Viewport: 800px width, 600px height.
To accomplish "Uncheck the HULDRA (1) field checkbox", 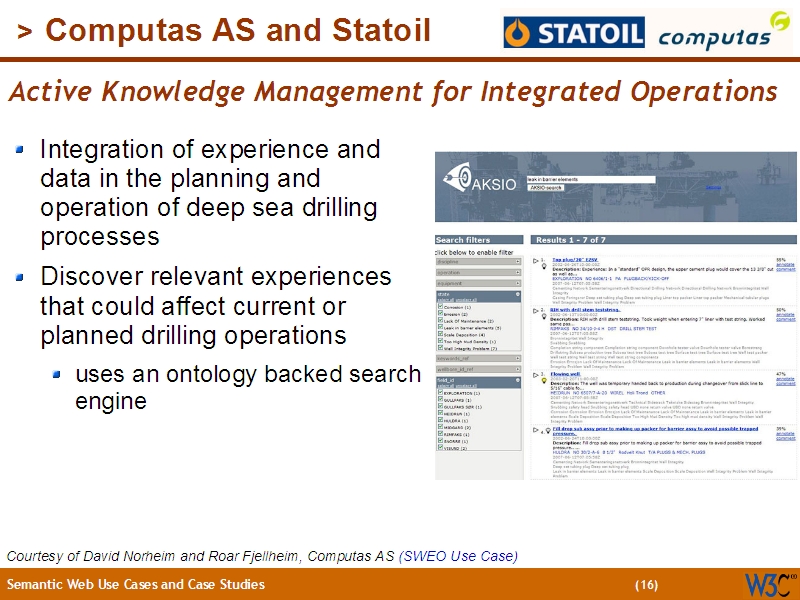I will (x=440, y=420).
